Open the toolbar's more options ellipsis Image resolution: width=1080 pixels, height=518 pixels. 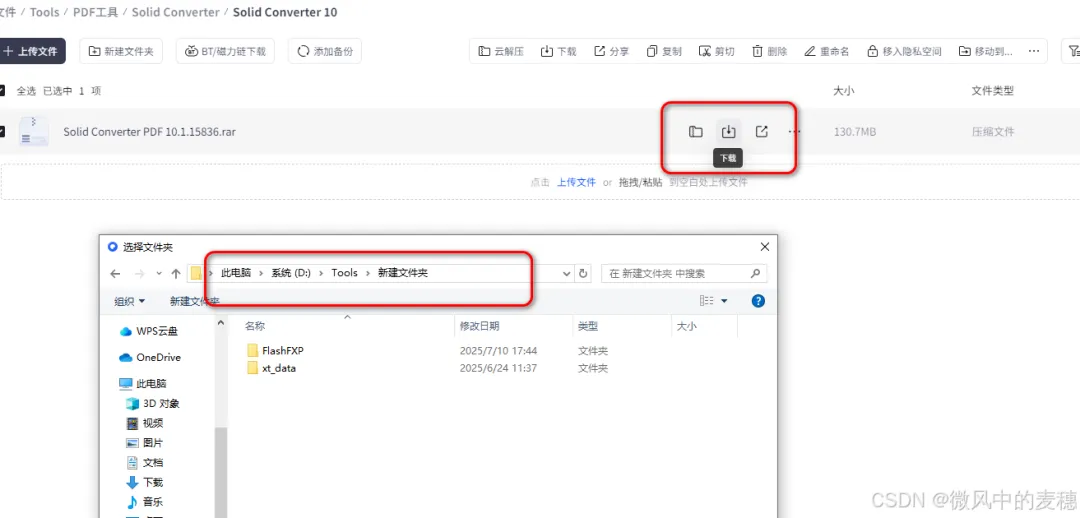pos(1034,51)
